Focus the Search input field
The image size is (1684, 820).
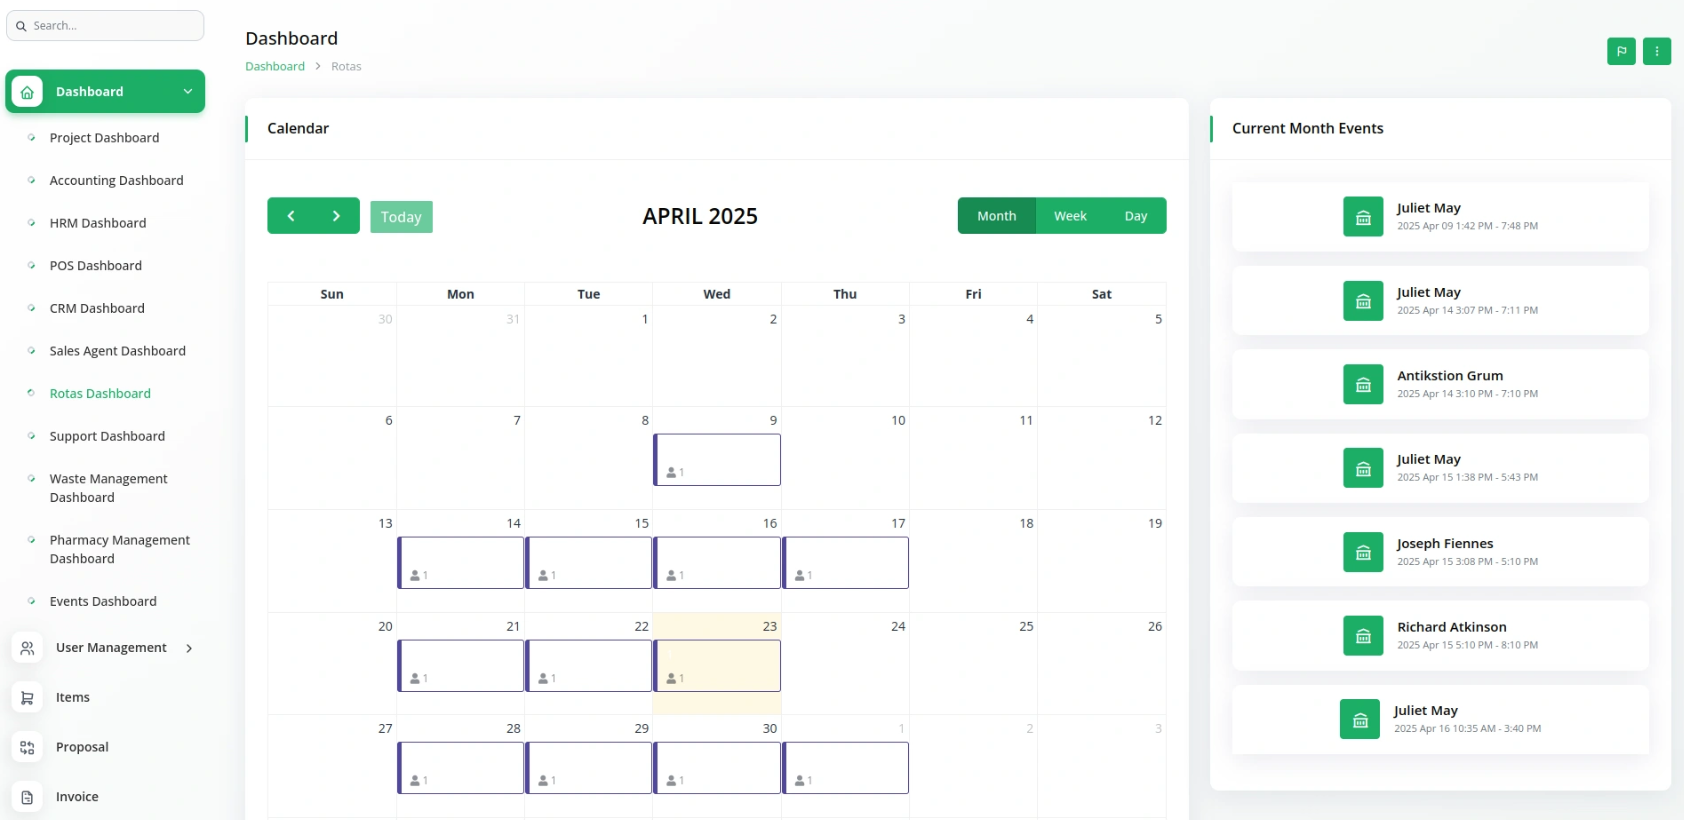tap(105, 26)
